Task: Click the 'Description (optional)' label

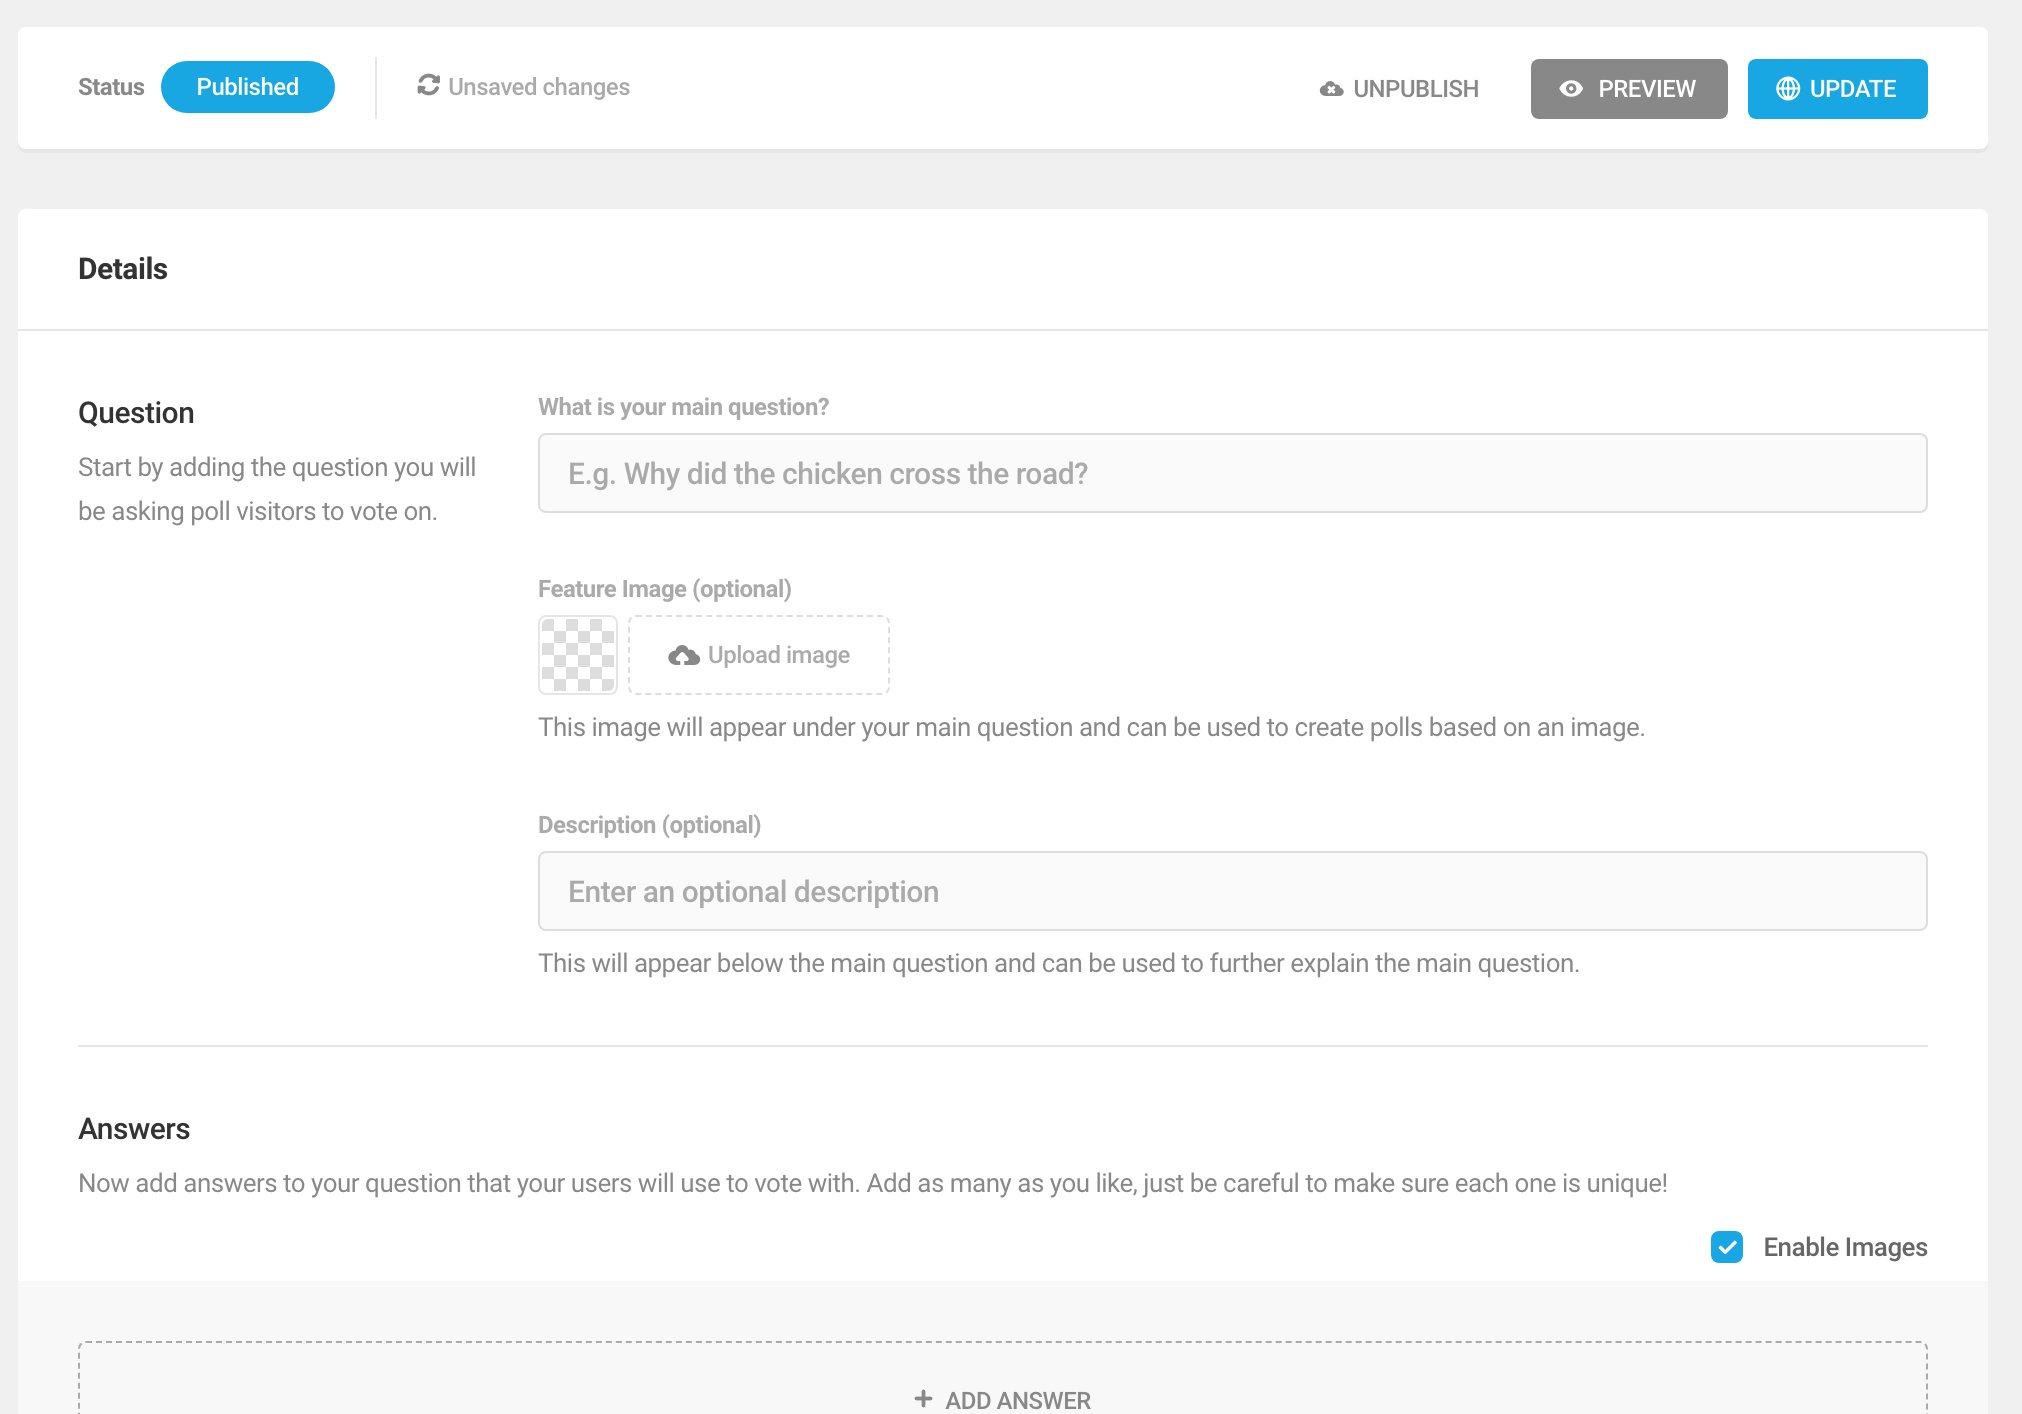Action: click(649, 825)
